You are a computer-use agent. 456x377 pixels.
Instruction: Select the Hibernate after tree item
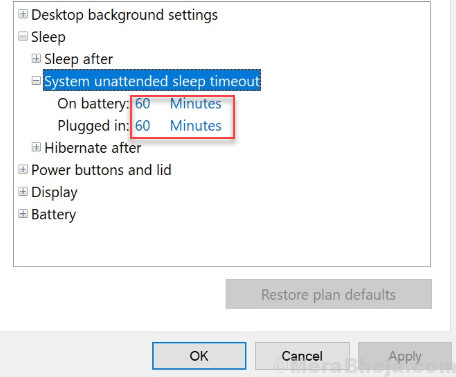[93, 148]
